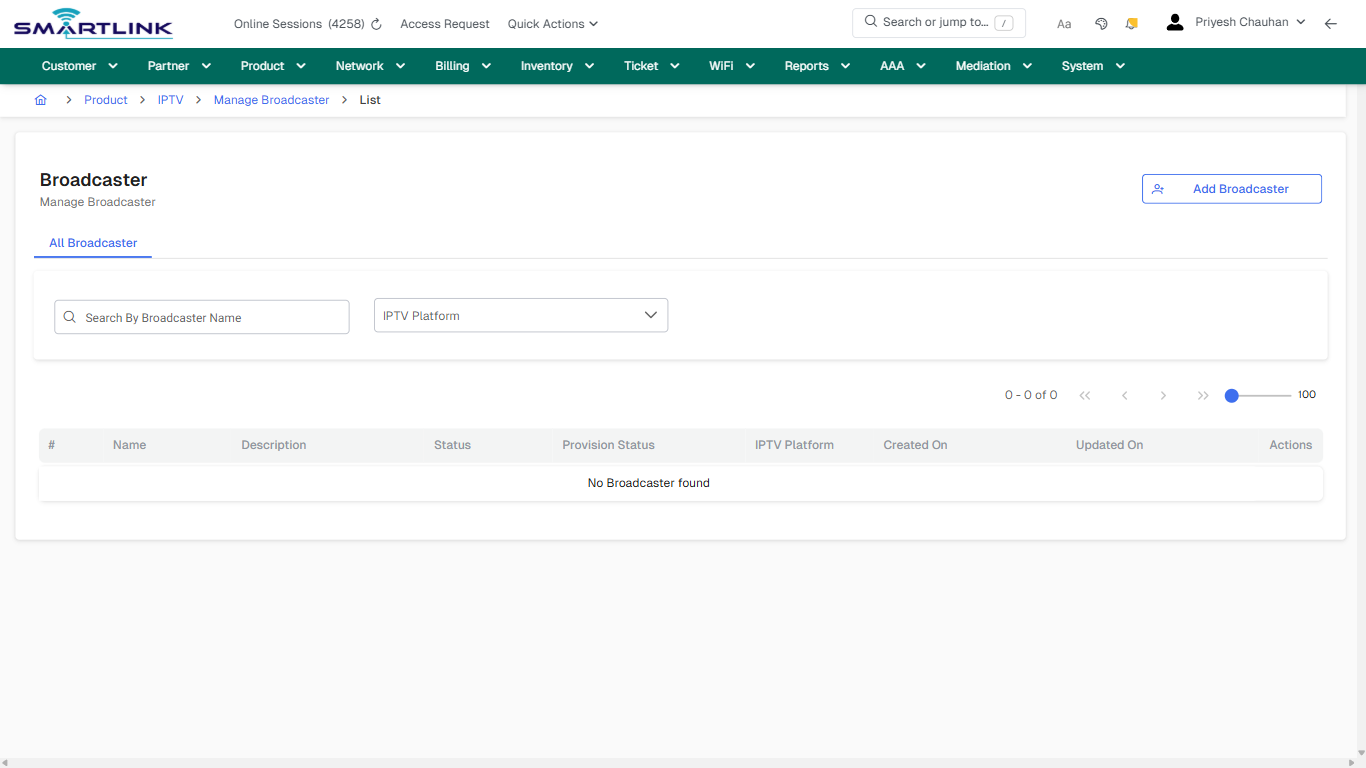Click the Add Broadcaster button

1231,188
